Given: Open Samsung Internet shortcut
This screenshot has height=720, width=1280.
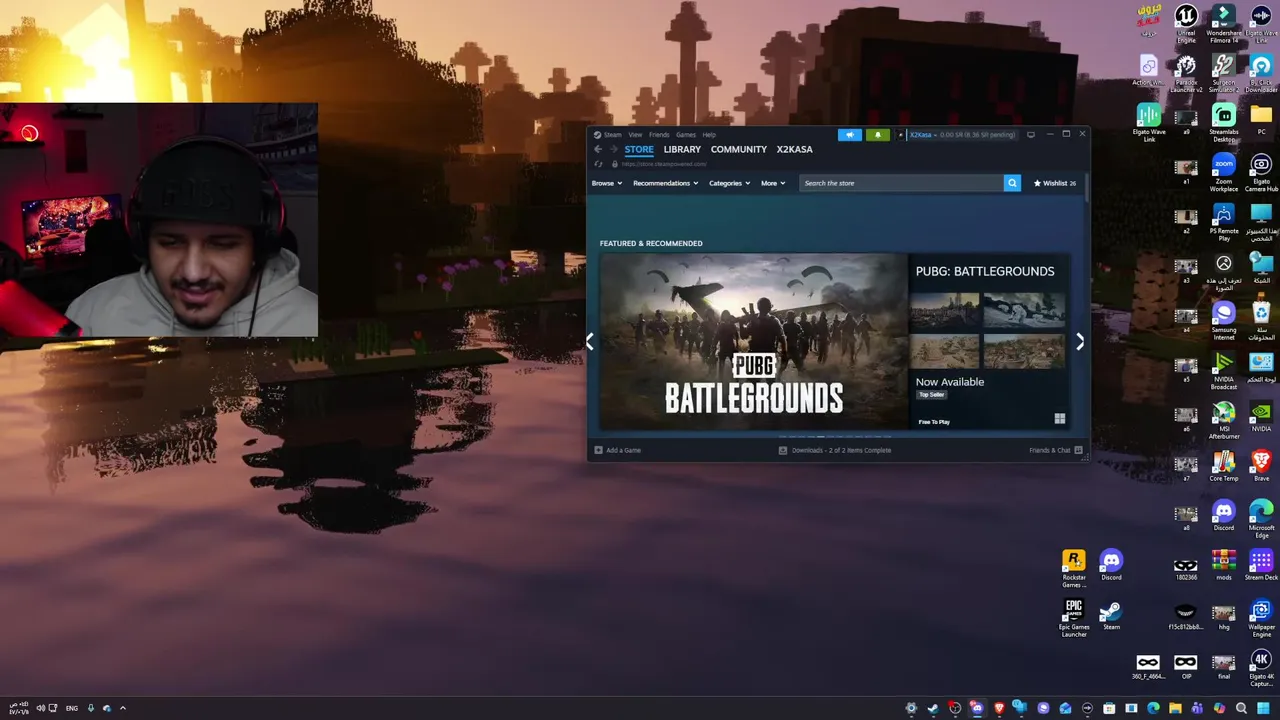Looking at the screenshot, I should tap(1224, 322).
